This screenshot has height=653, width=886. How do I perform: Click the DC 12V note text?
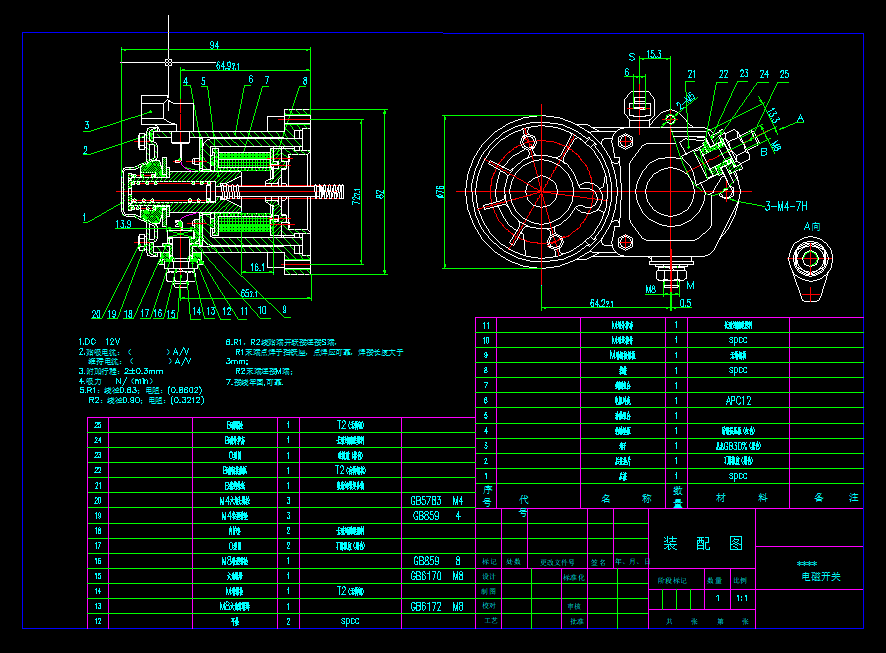(x=100, y=338)
